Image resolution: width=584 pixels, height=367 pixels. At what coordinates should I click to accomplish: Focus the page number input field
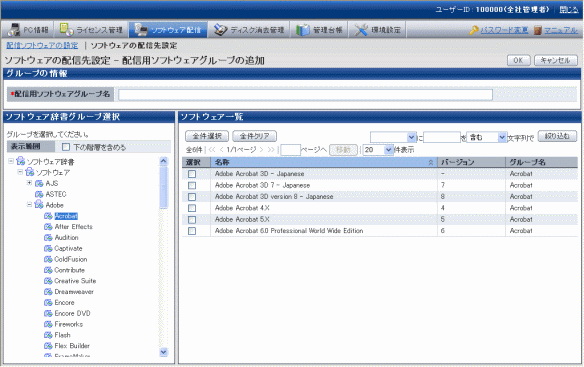pyautogui.click(x=291, y=150)
